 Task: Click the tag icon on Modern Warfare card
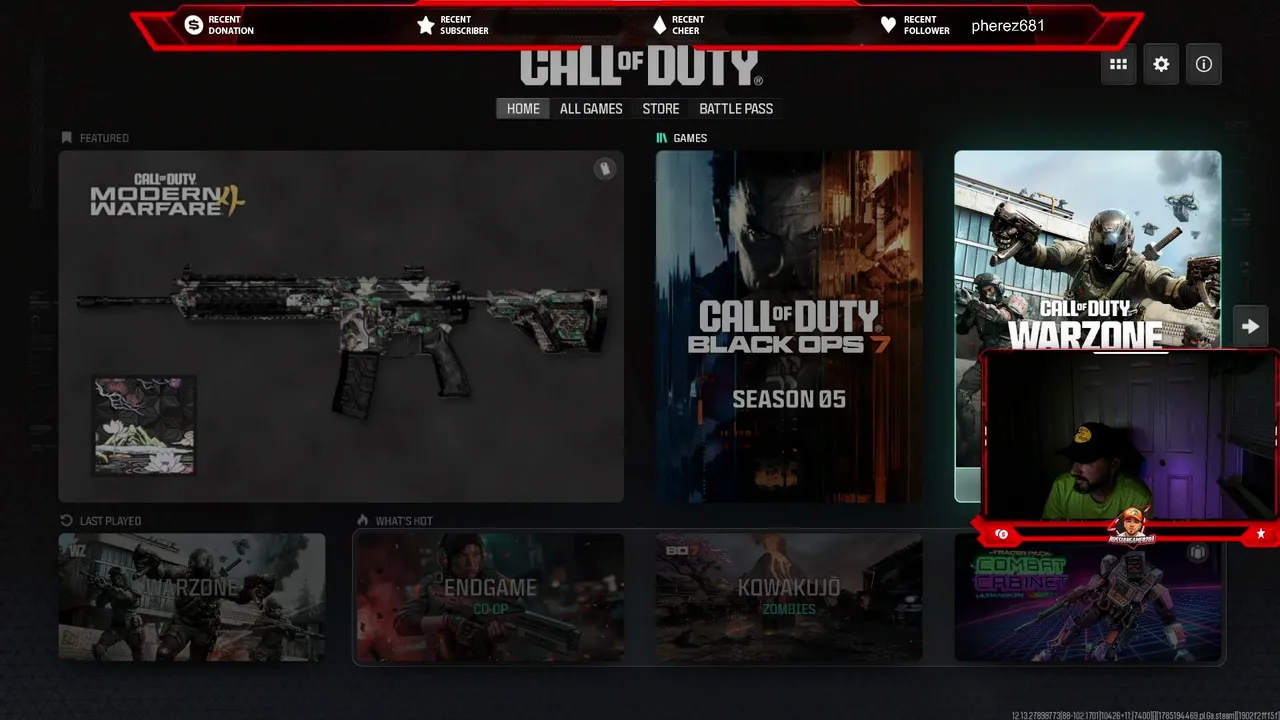(604, 169)
